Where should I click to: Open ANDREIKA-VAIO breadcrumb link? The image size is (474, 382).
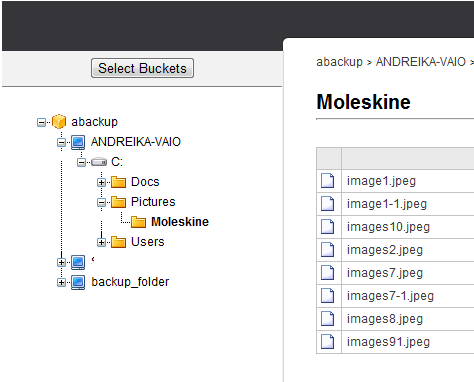(421, 62)
